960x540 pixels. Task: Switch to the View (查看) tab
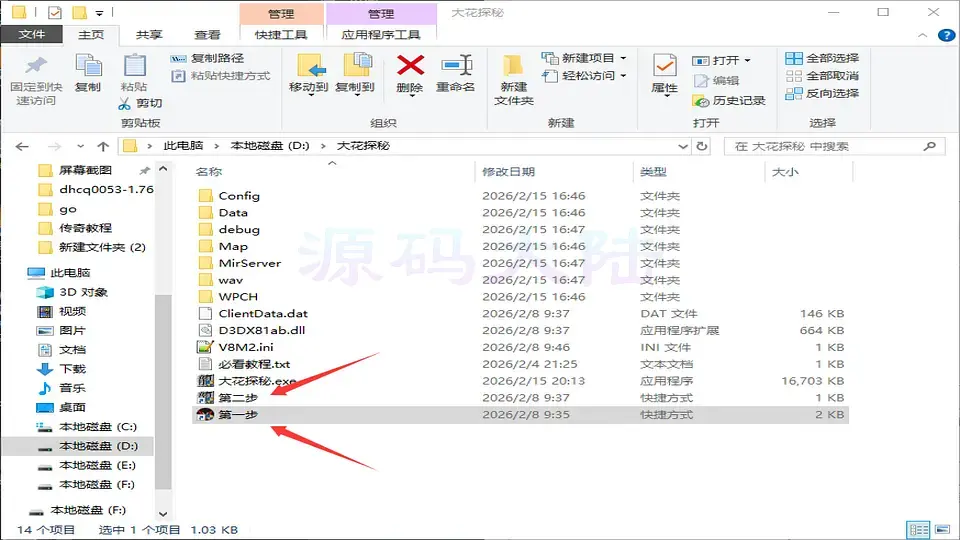point(207,35)
